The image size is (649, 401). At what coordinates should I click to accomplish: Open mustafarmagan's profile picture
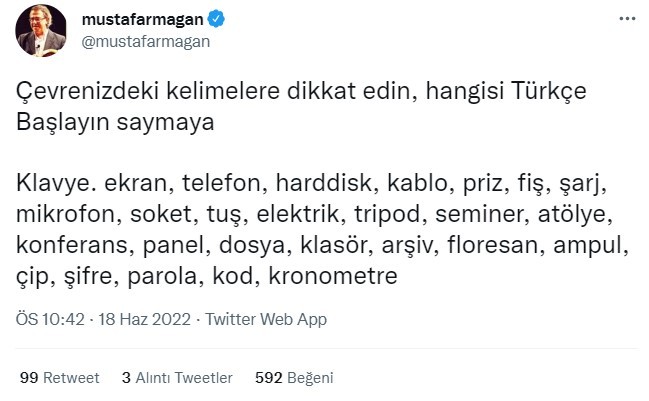(42, 30)
